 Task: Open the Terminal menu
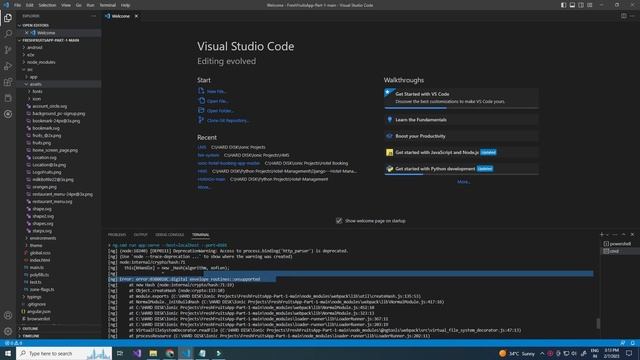108,5
